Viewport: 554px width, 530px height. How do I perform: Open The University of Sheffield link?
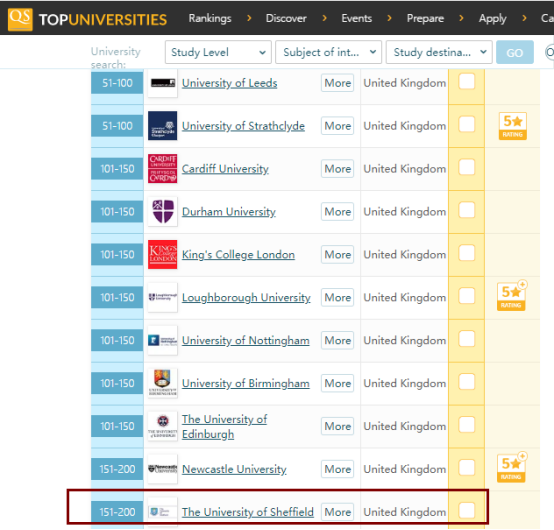pos(248,512)
